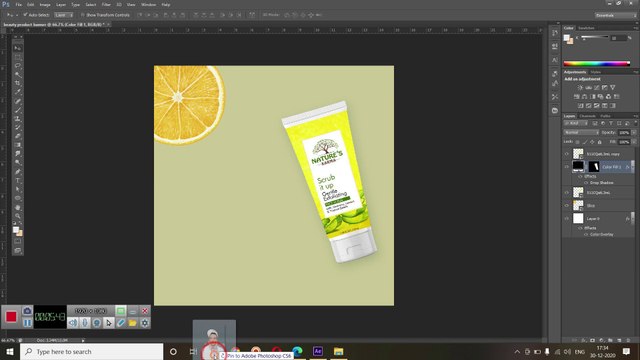Open the Fill value dropdown
Viewport: 640px width, 360px height.
(x=634, y=142)
